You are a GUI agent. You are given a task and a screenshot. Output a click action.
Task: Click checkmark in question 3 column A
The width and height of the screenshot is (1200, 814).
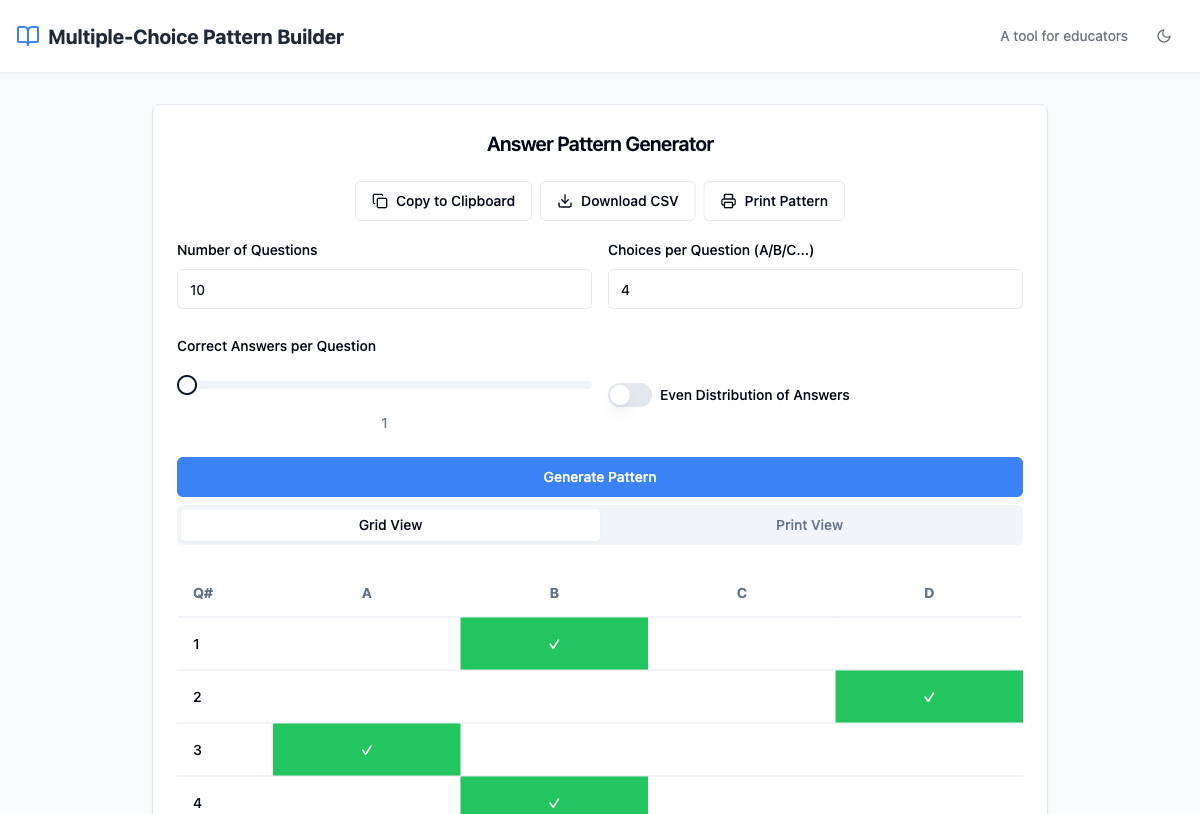pyautogui.click(x=366, y=750)
